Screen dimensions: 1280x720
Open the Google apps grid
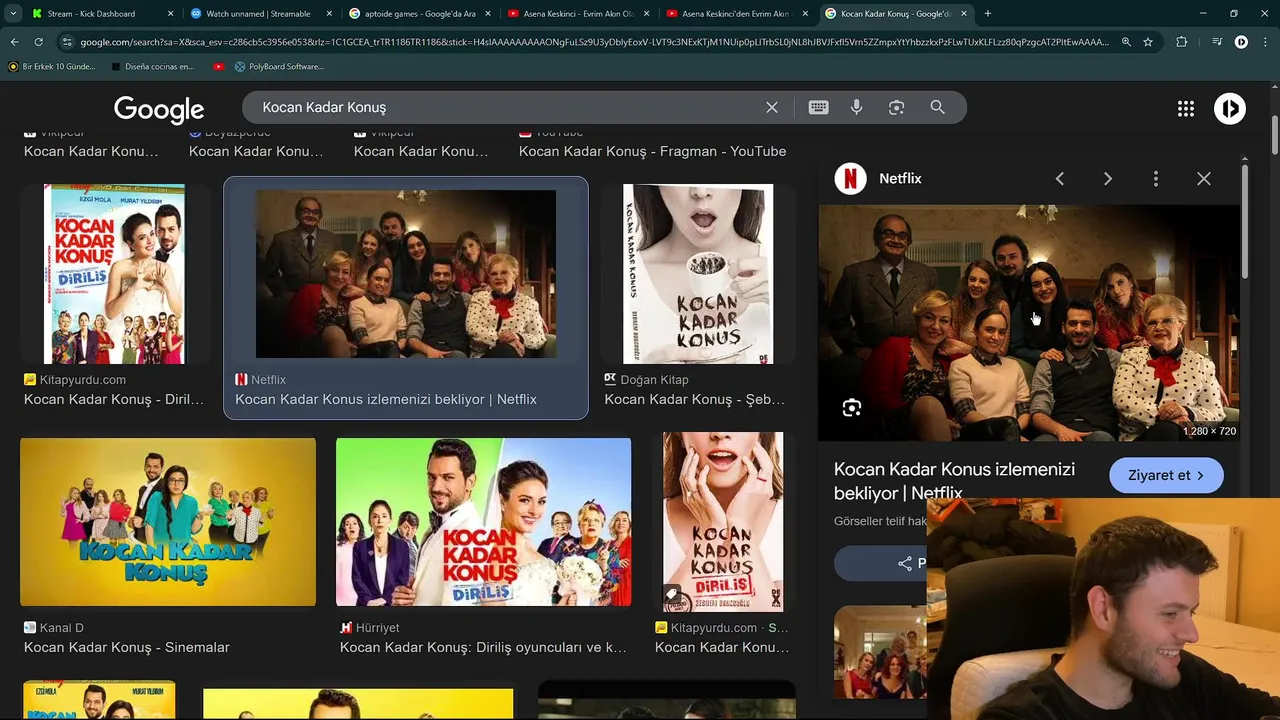point(1186,109)
